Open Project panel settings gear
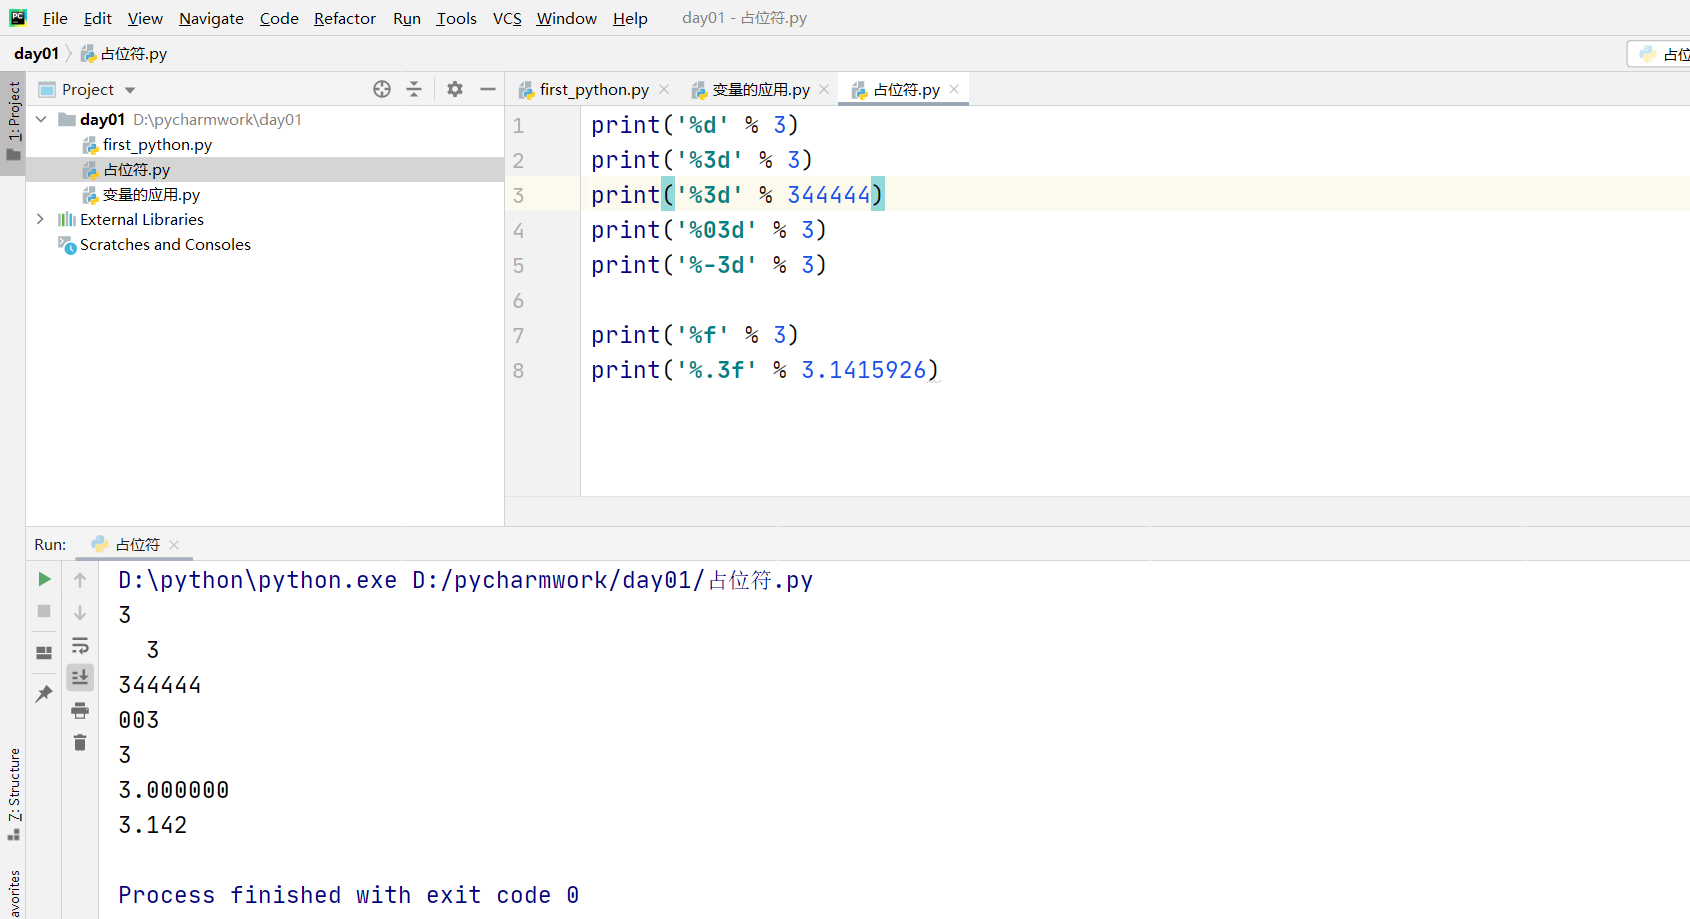 [x=455, y=89]
